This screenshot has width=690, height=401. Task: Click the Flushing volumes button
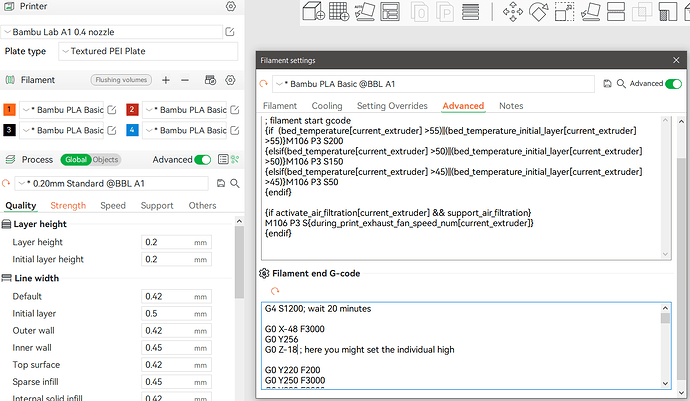(121, 80)
